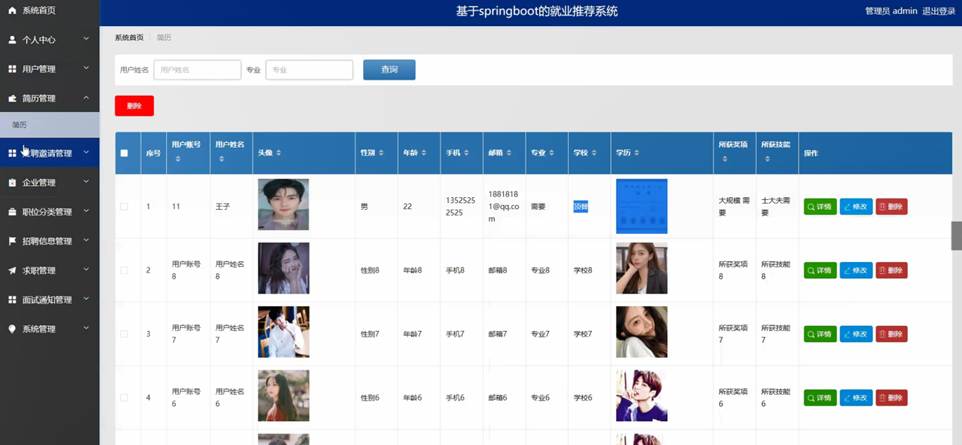
Task: Click 系统首页 breadcrumb link
Action: [x=129, y=37]
